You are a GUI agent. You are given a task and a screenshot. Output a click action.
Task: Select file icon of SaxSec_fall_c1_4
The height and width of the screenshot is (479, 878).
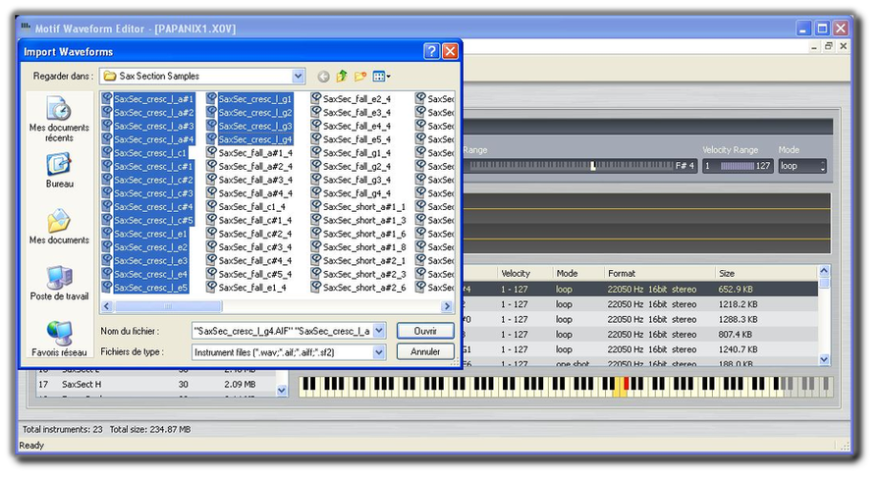(x=211, y=206)
